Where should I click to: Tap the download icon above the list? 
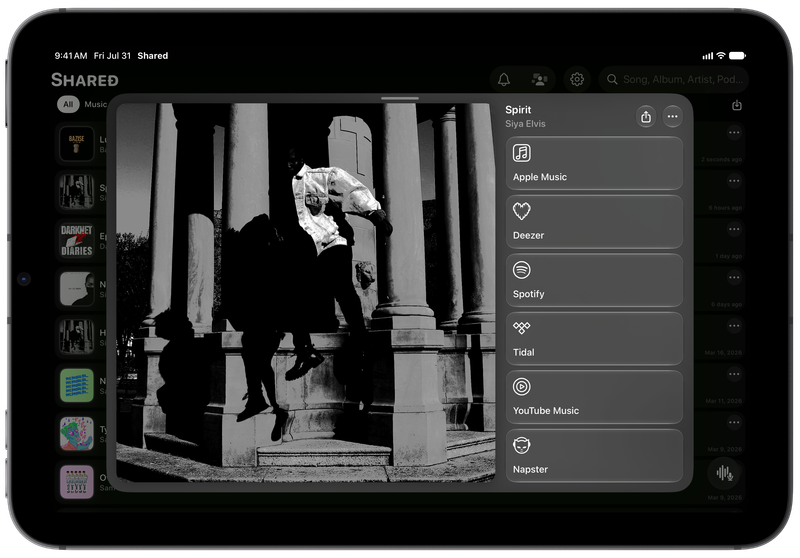[737, 105]
